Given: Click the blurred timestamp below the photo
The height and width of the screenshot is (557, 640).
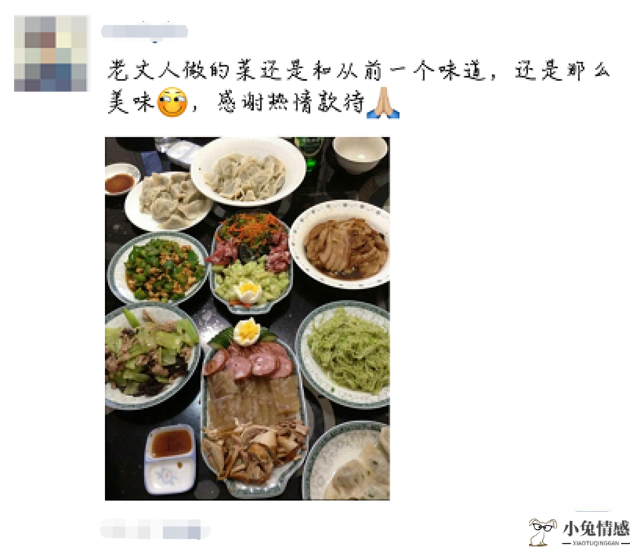Looking at the screenshot, I should point(156,529).
